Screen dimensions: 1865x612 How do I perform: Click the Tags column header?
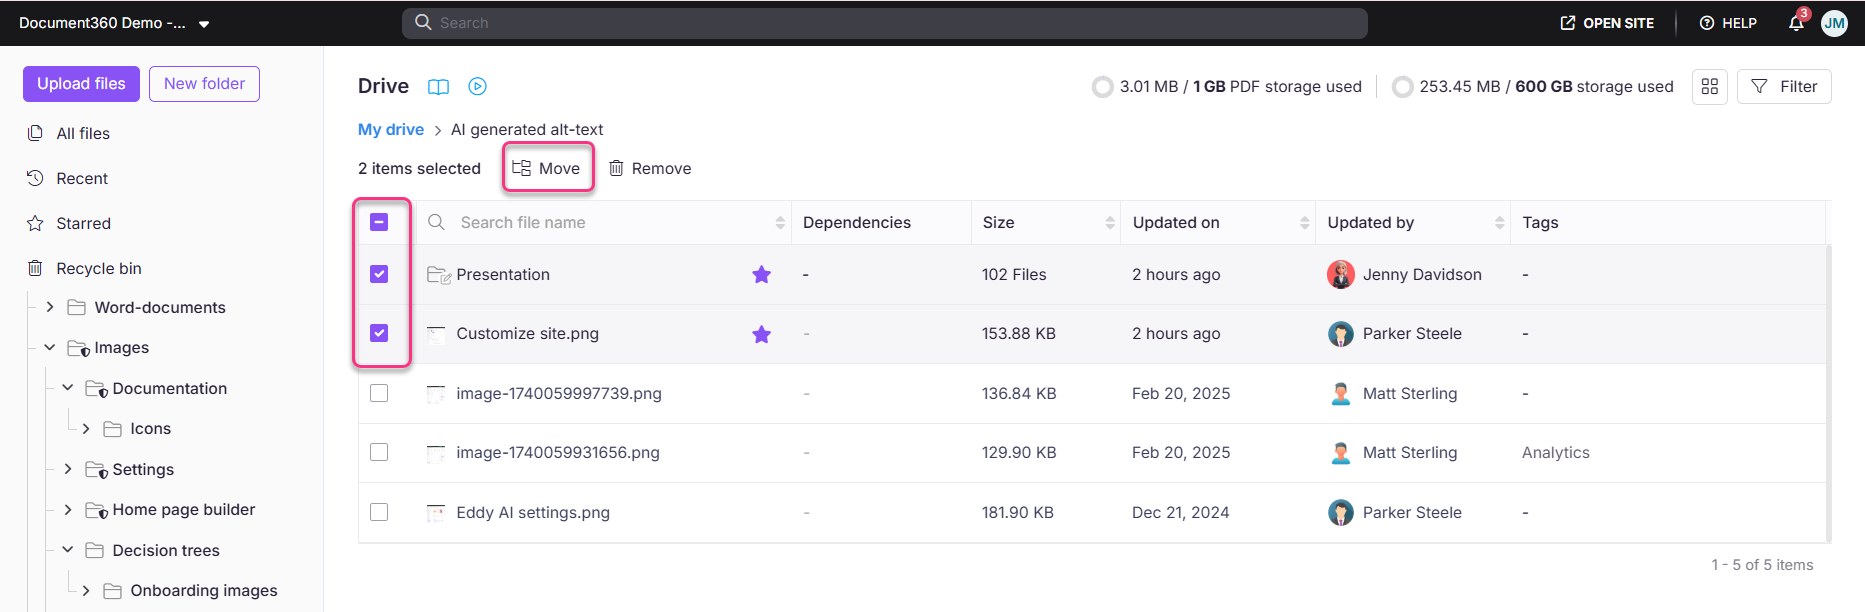(1540, 222)
